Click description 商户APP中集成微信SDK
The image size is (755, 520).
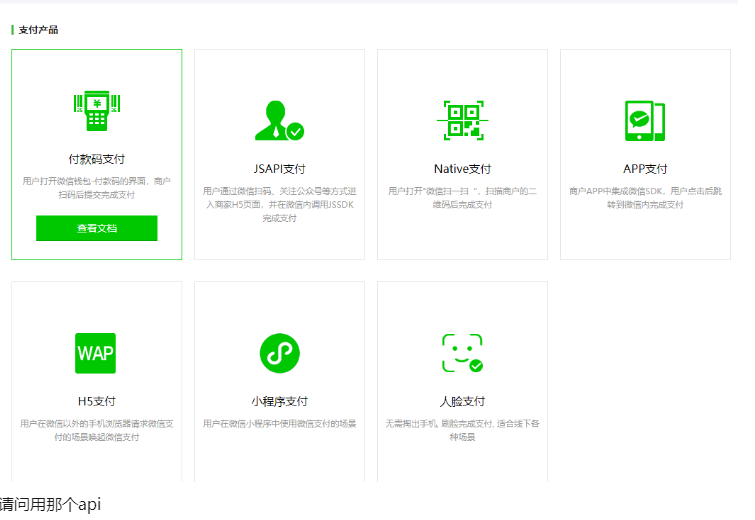pos(645,198)
